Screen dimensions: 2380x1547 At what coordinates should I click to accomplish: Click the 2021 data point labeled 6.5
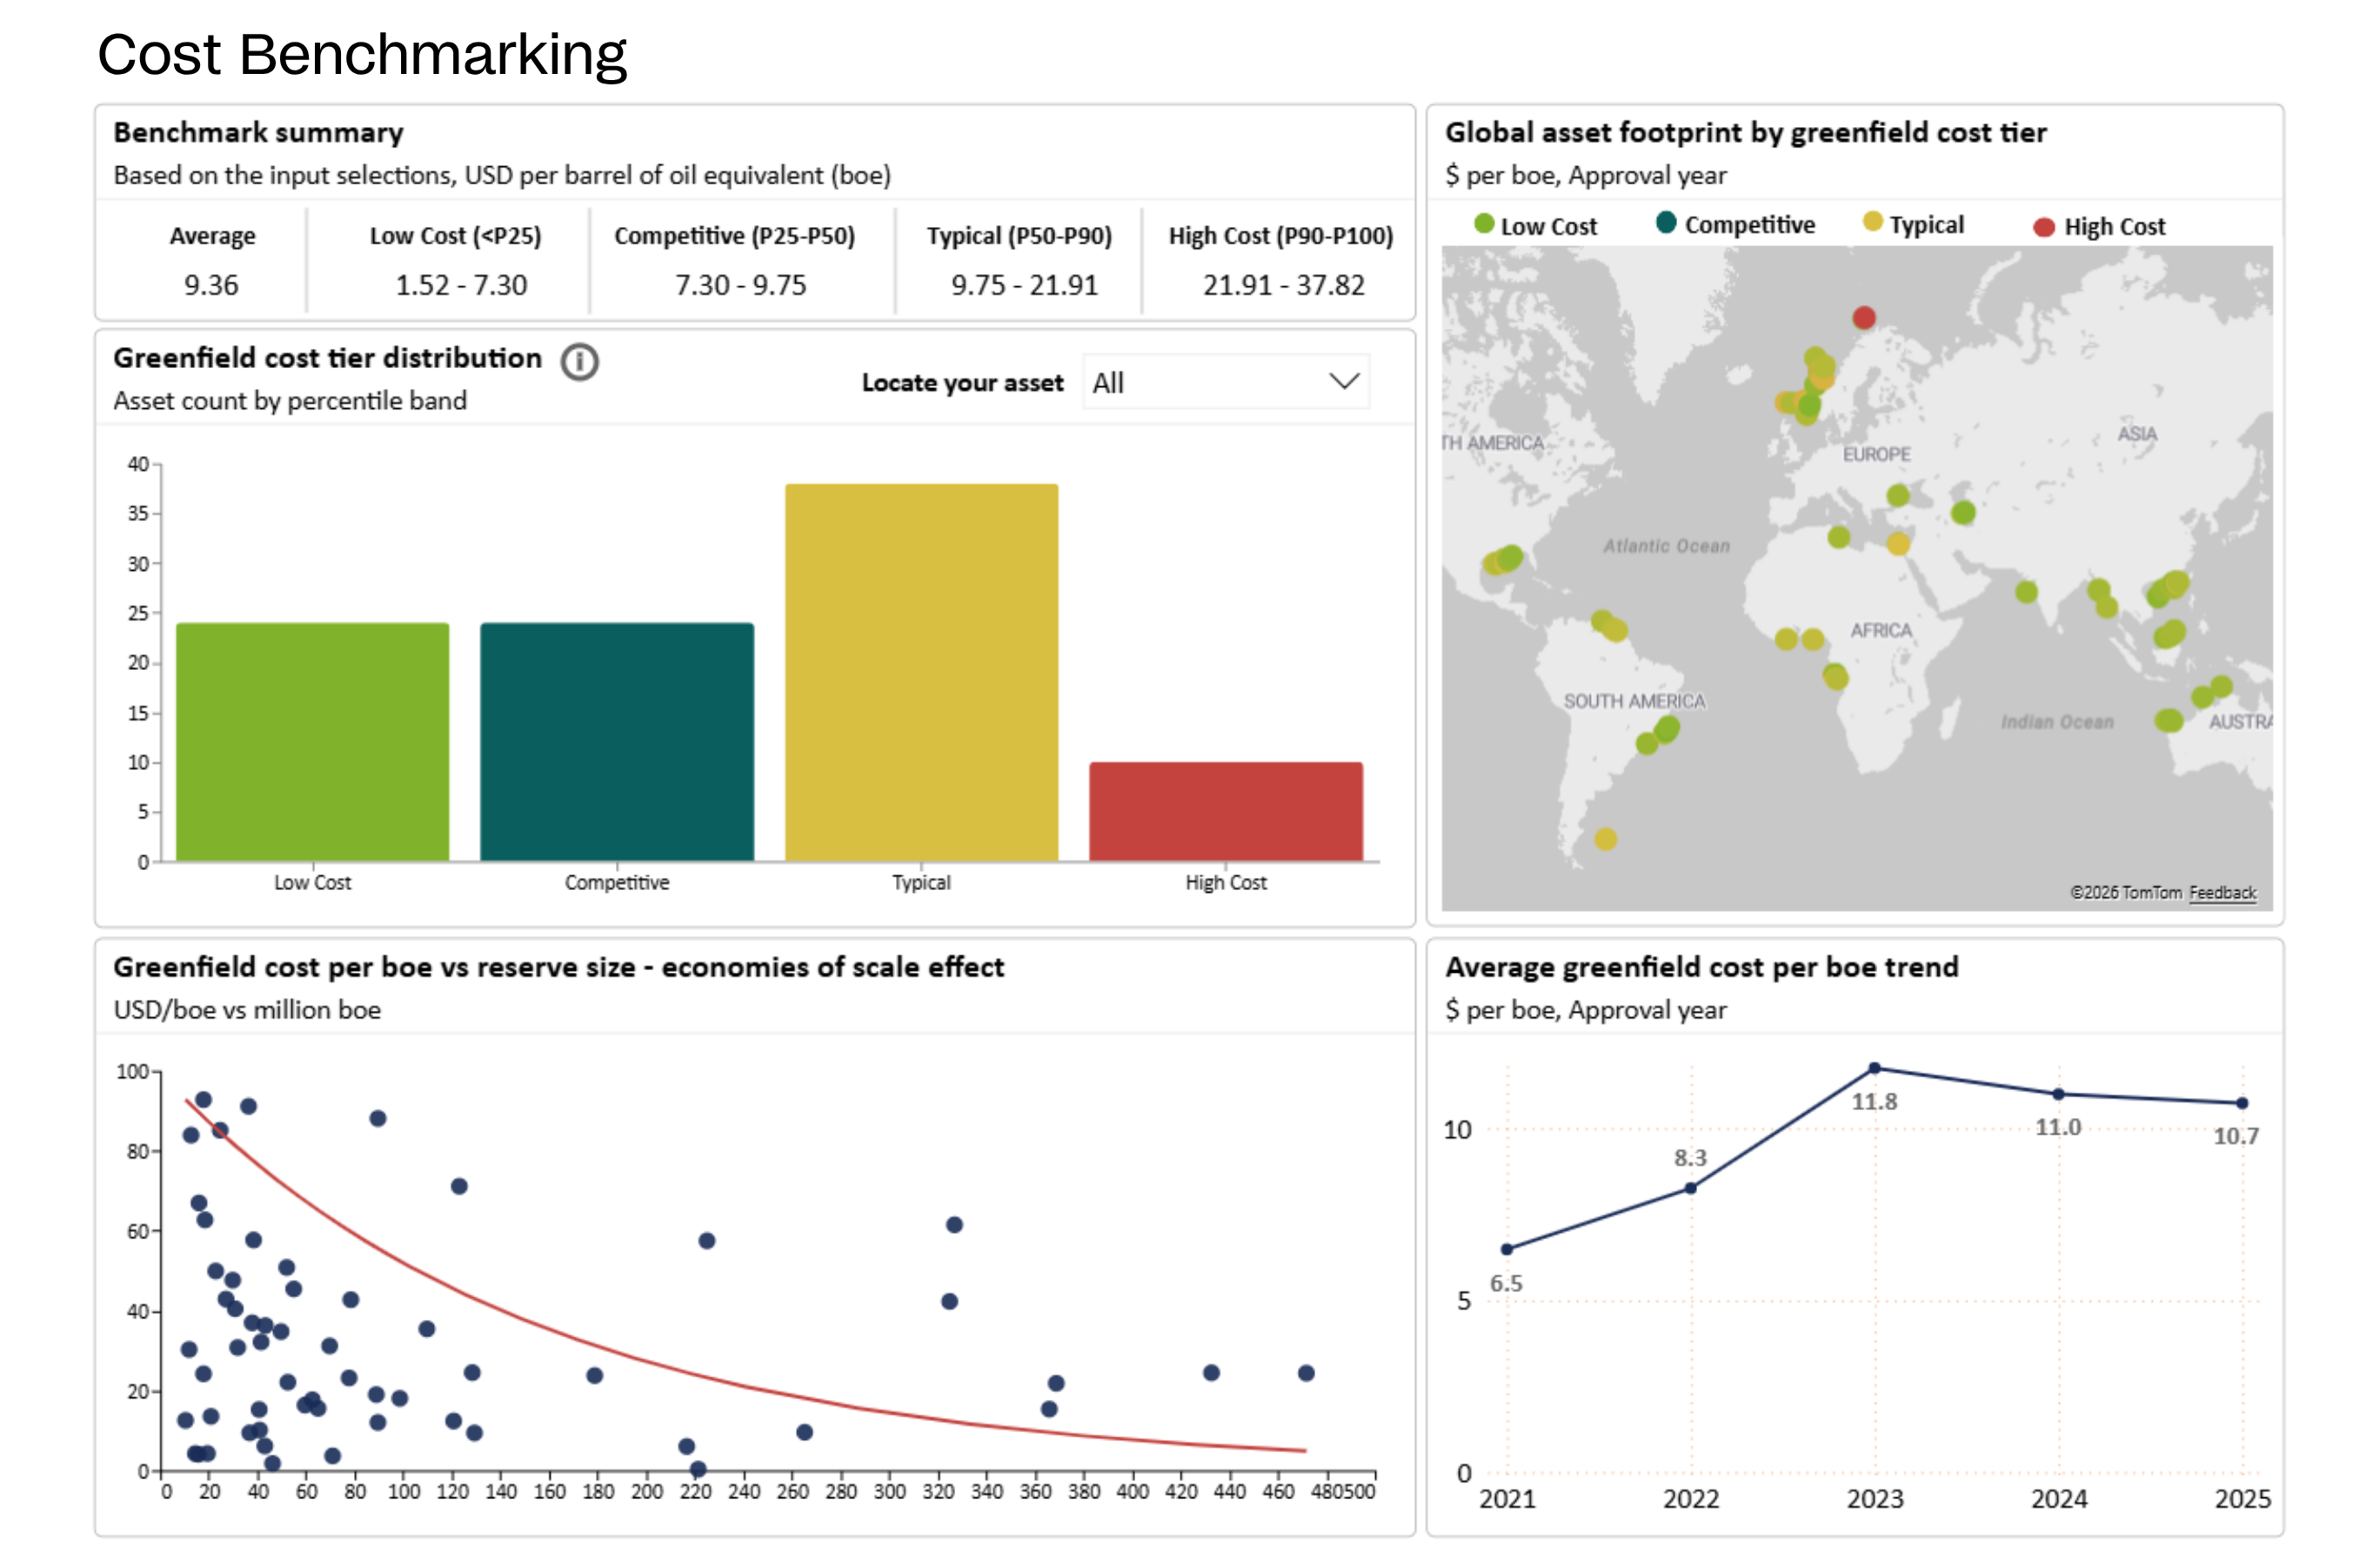(x=1506, y=1249)
